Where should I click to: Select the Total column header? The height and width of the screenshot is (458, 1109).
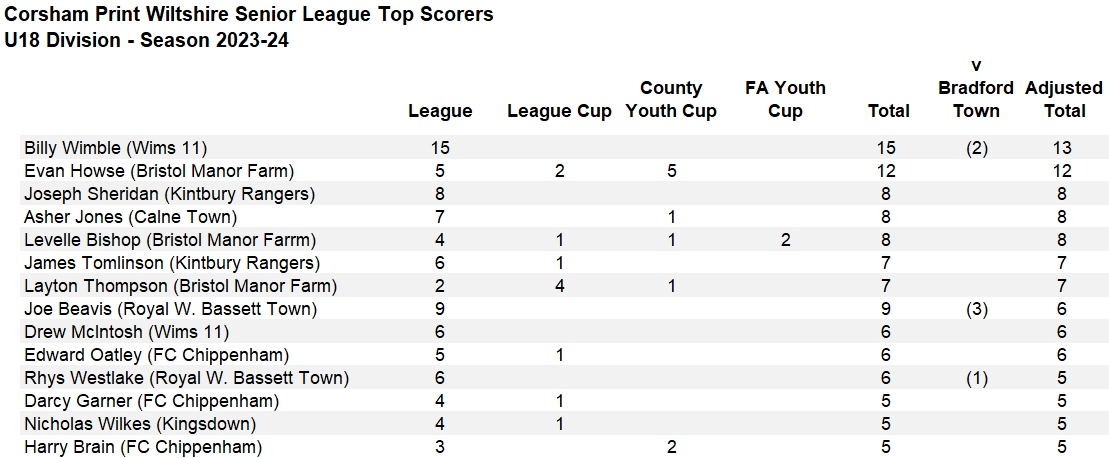889,111
